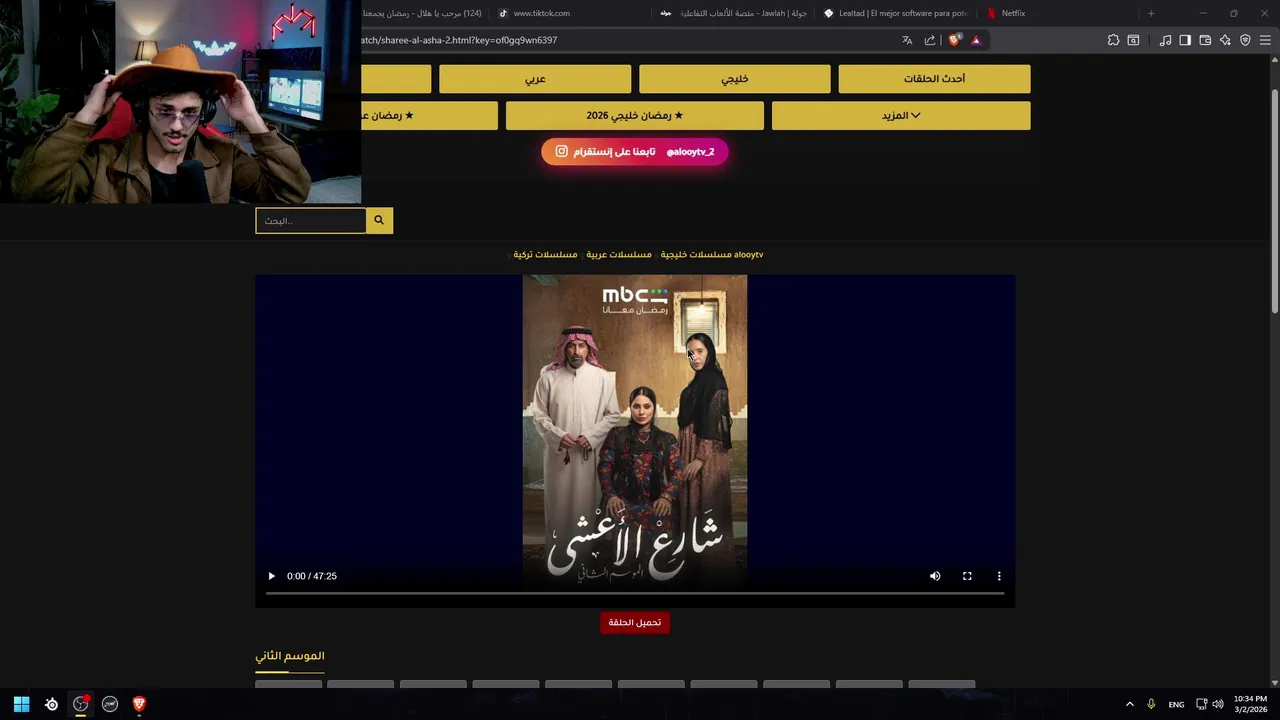Viewport: 1280px width, 720px height.
Task: Click the share page icon
Action: click(930, 40)
